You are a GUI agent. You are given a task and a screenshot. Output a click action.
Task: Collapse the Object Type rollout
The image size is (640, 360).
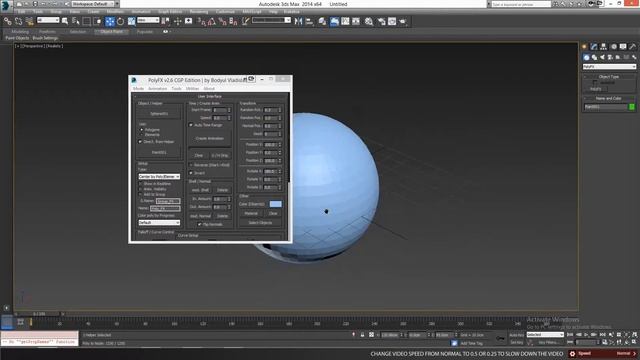coord(609,77)
